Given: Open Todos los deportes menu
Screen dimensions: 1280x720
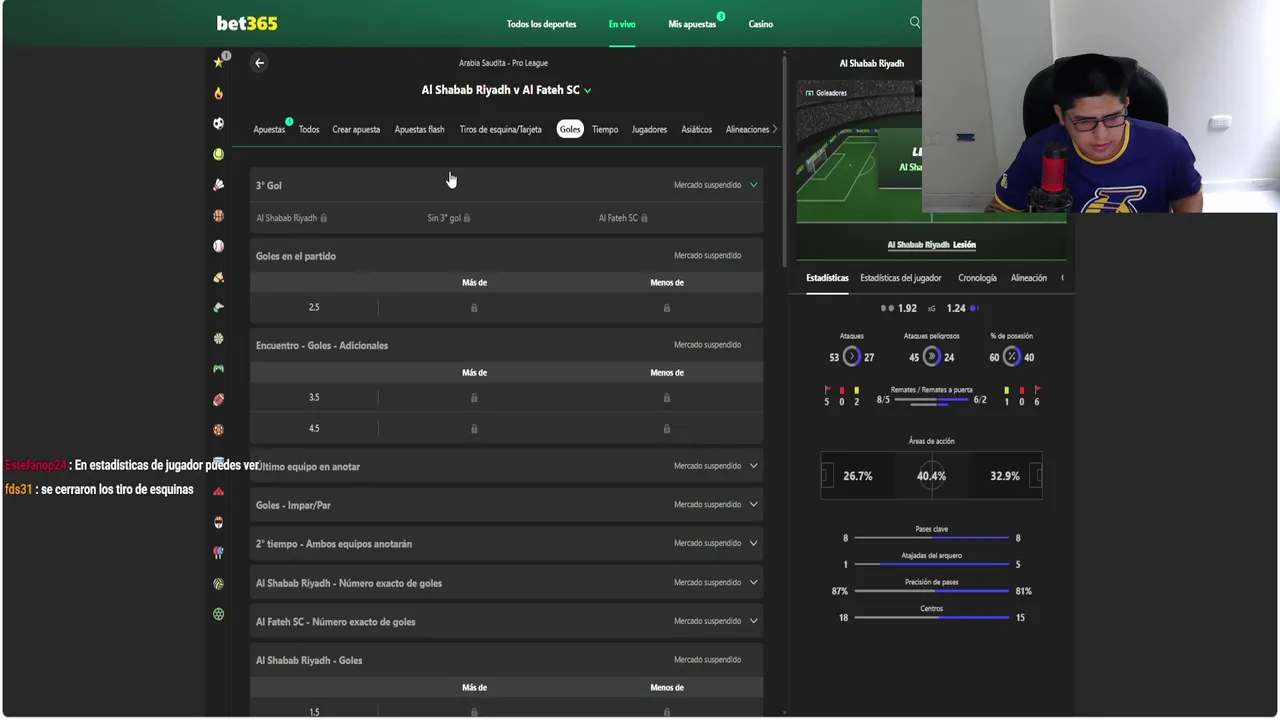Looking at the screenshot, I should coord(541,24).
